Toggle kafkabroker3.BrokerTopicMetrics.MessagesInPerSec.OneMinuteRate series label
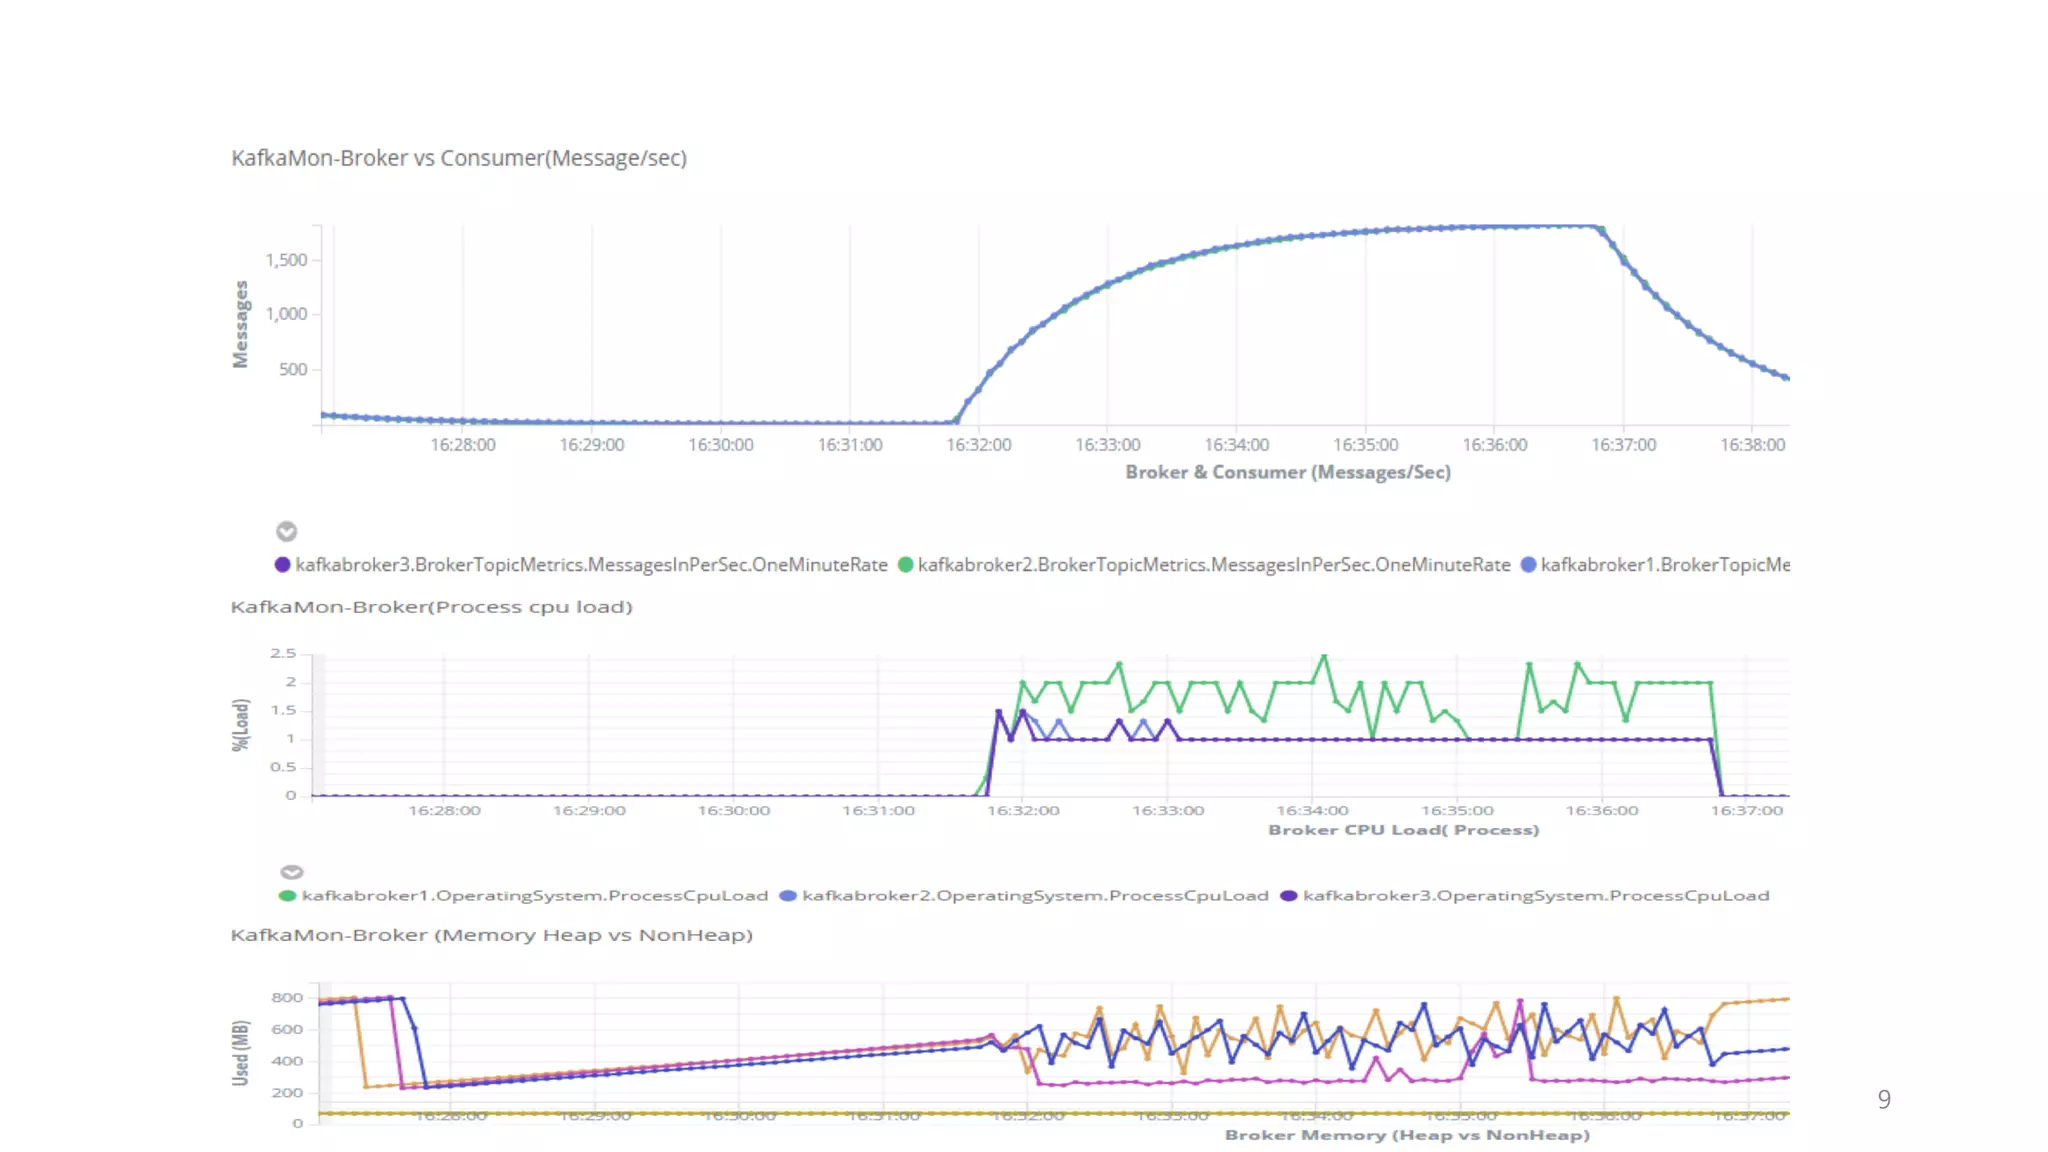The height and width of the screenshot is (1152, 2048). pyautogui.click(x=591, y=565)
